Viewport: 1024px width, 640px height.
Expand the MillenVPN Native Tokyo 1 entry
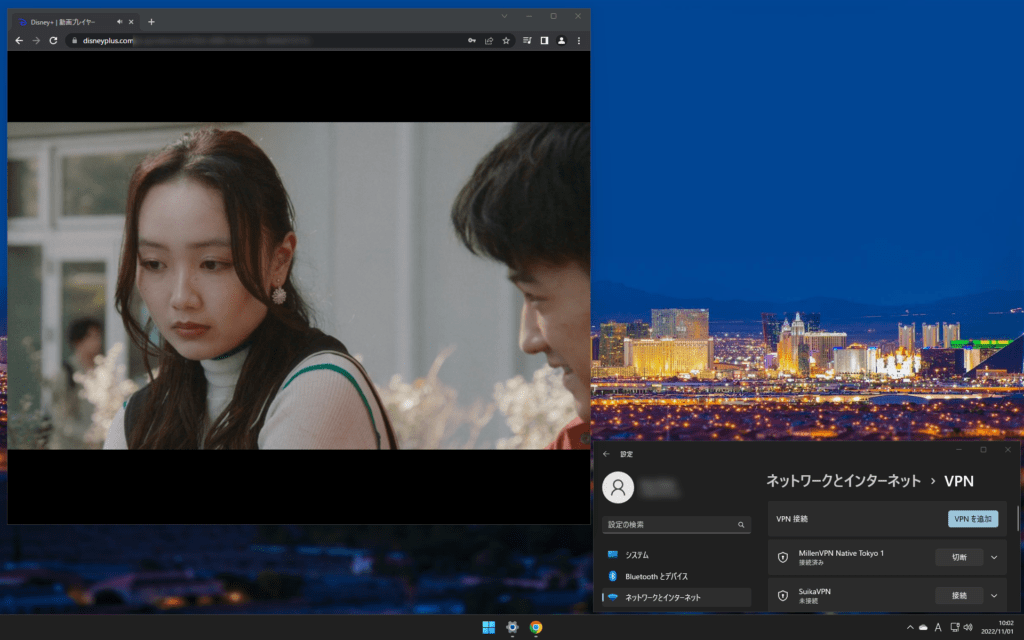tap(994, 557)
